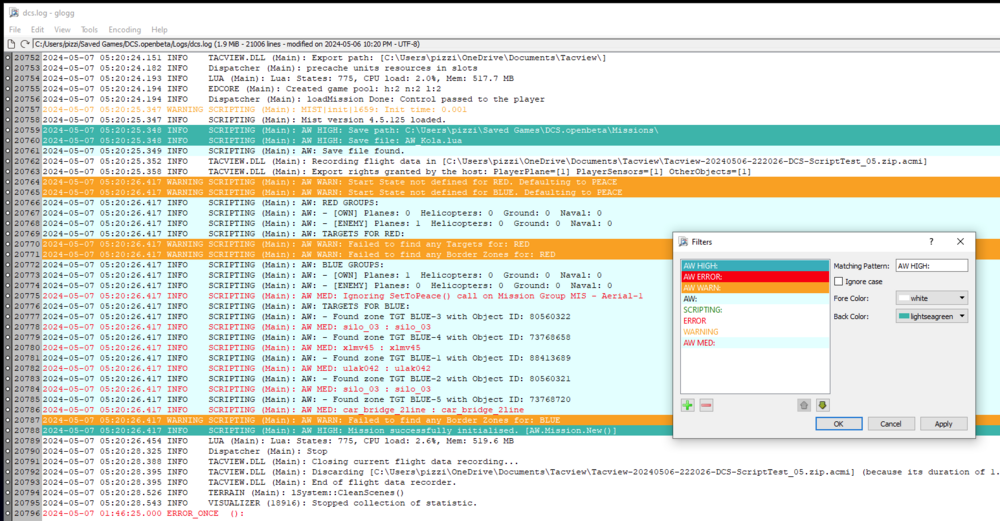Image resolution: width=1000 pixels, height=521 pixels.
Task: Open the Back Color dropdown showing lightseagreen
Action: 932,316
